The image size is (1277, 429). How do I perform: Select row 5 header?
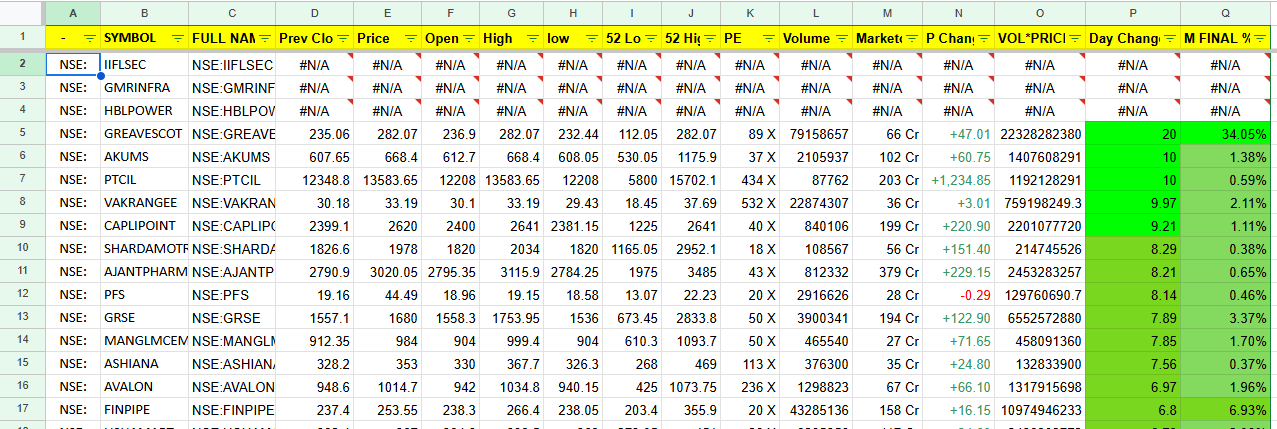coord(22,133)
